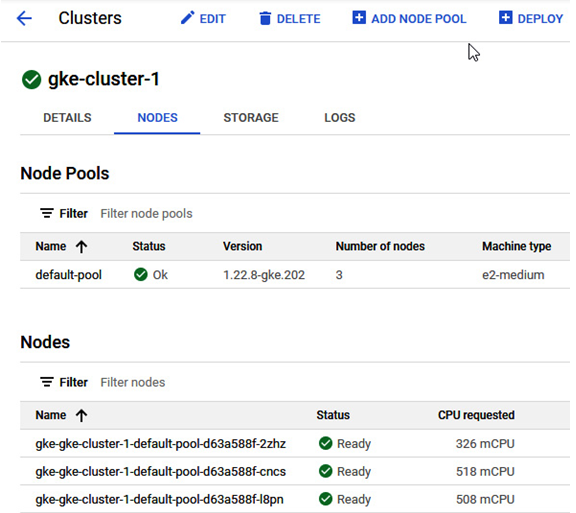
Task: Sort nodes list by Name arrow
Action: pyautogui.click(x=82, y=415)
